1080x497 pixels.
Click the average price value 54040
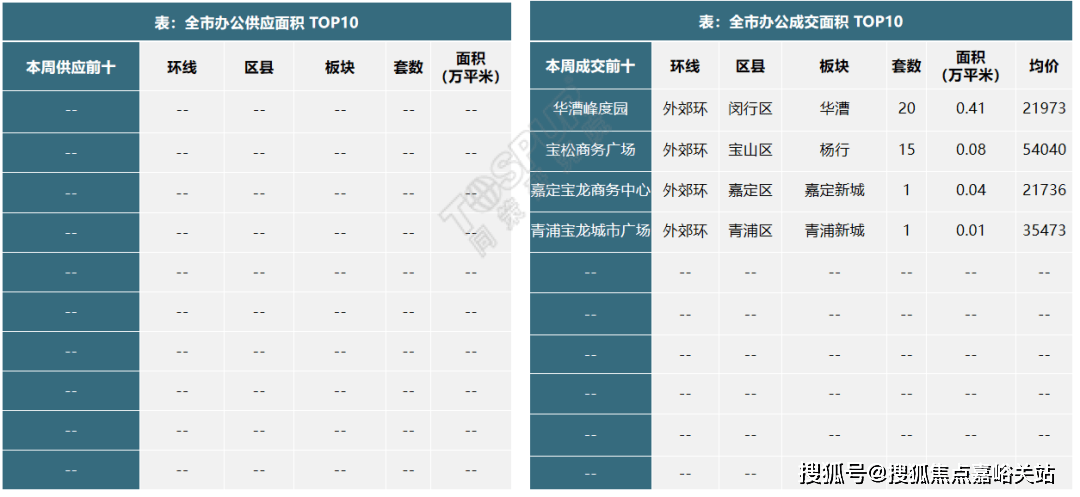pos(1044,150)
